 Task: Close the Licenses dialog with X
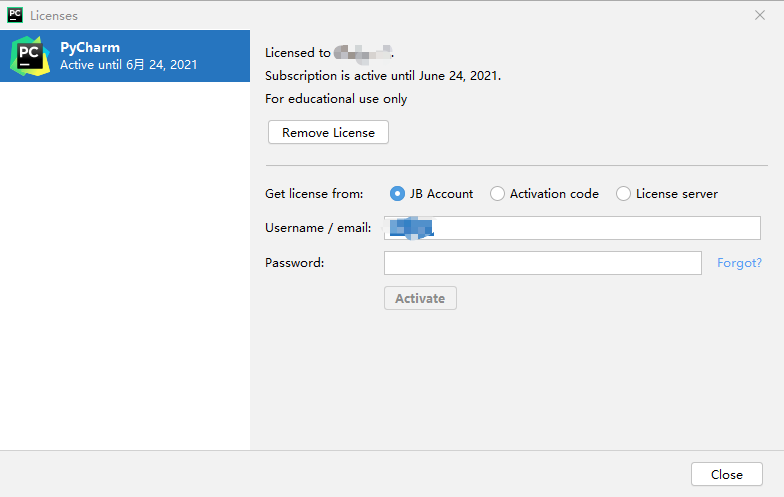coord(760,15)
